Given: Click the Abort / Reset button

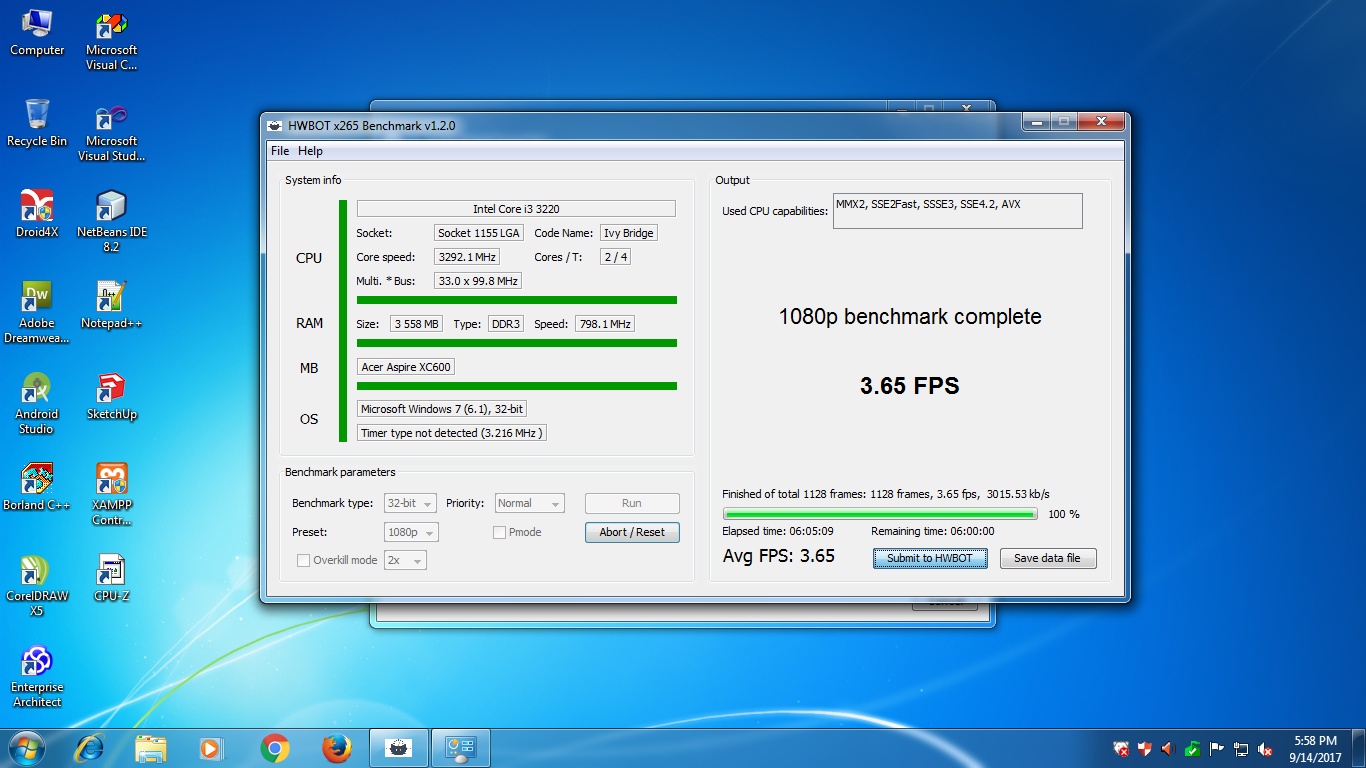Looking at the screenshot, I should tap(632, 532).
